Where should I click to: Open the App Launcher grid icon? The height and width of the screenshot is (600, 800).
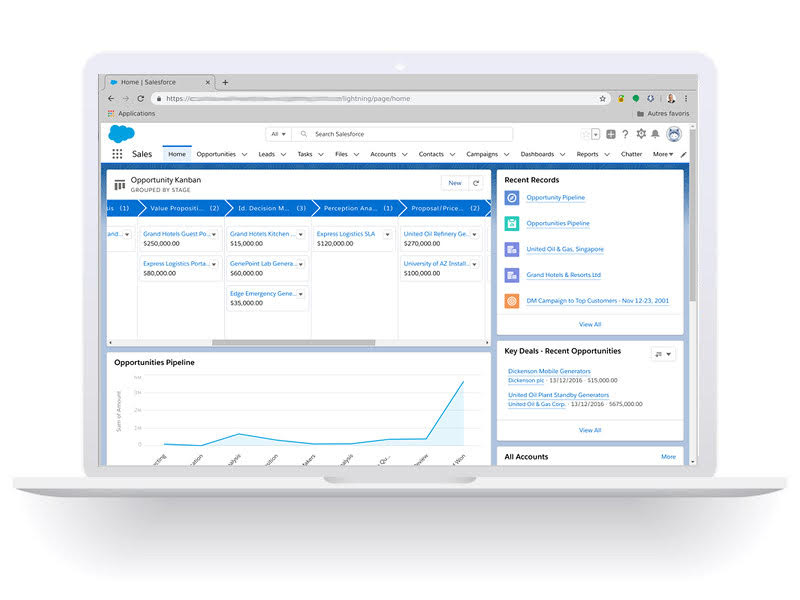(x=117, y=154)
